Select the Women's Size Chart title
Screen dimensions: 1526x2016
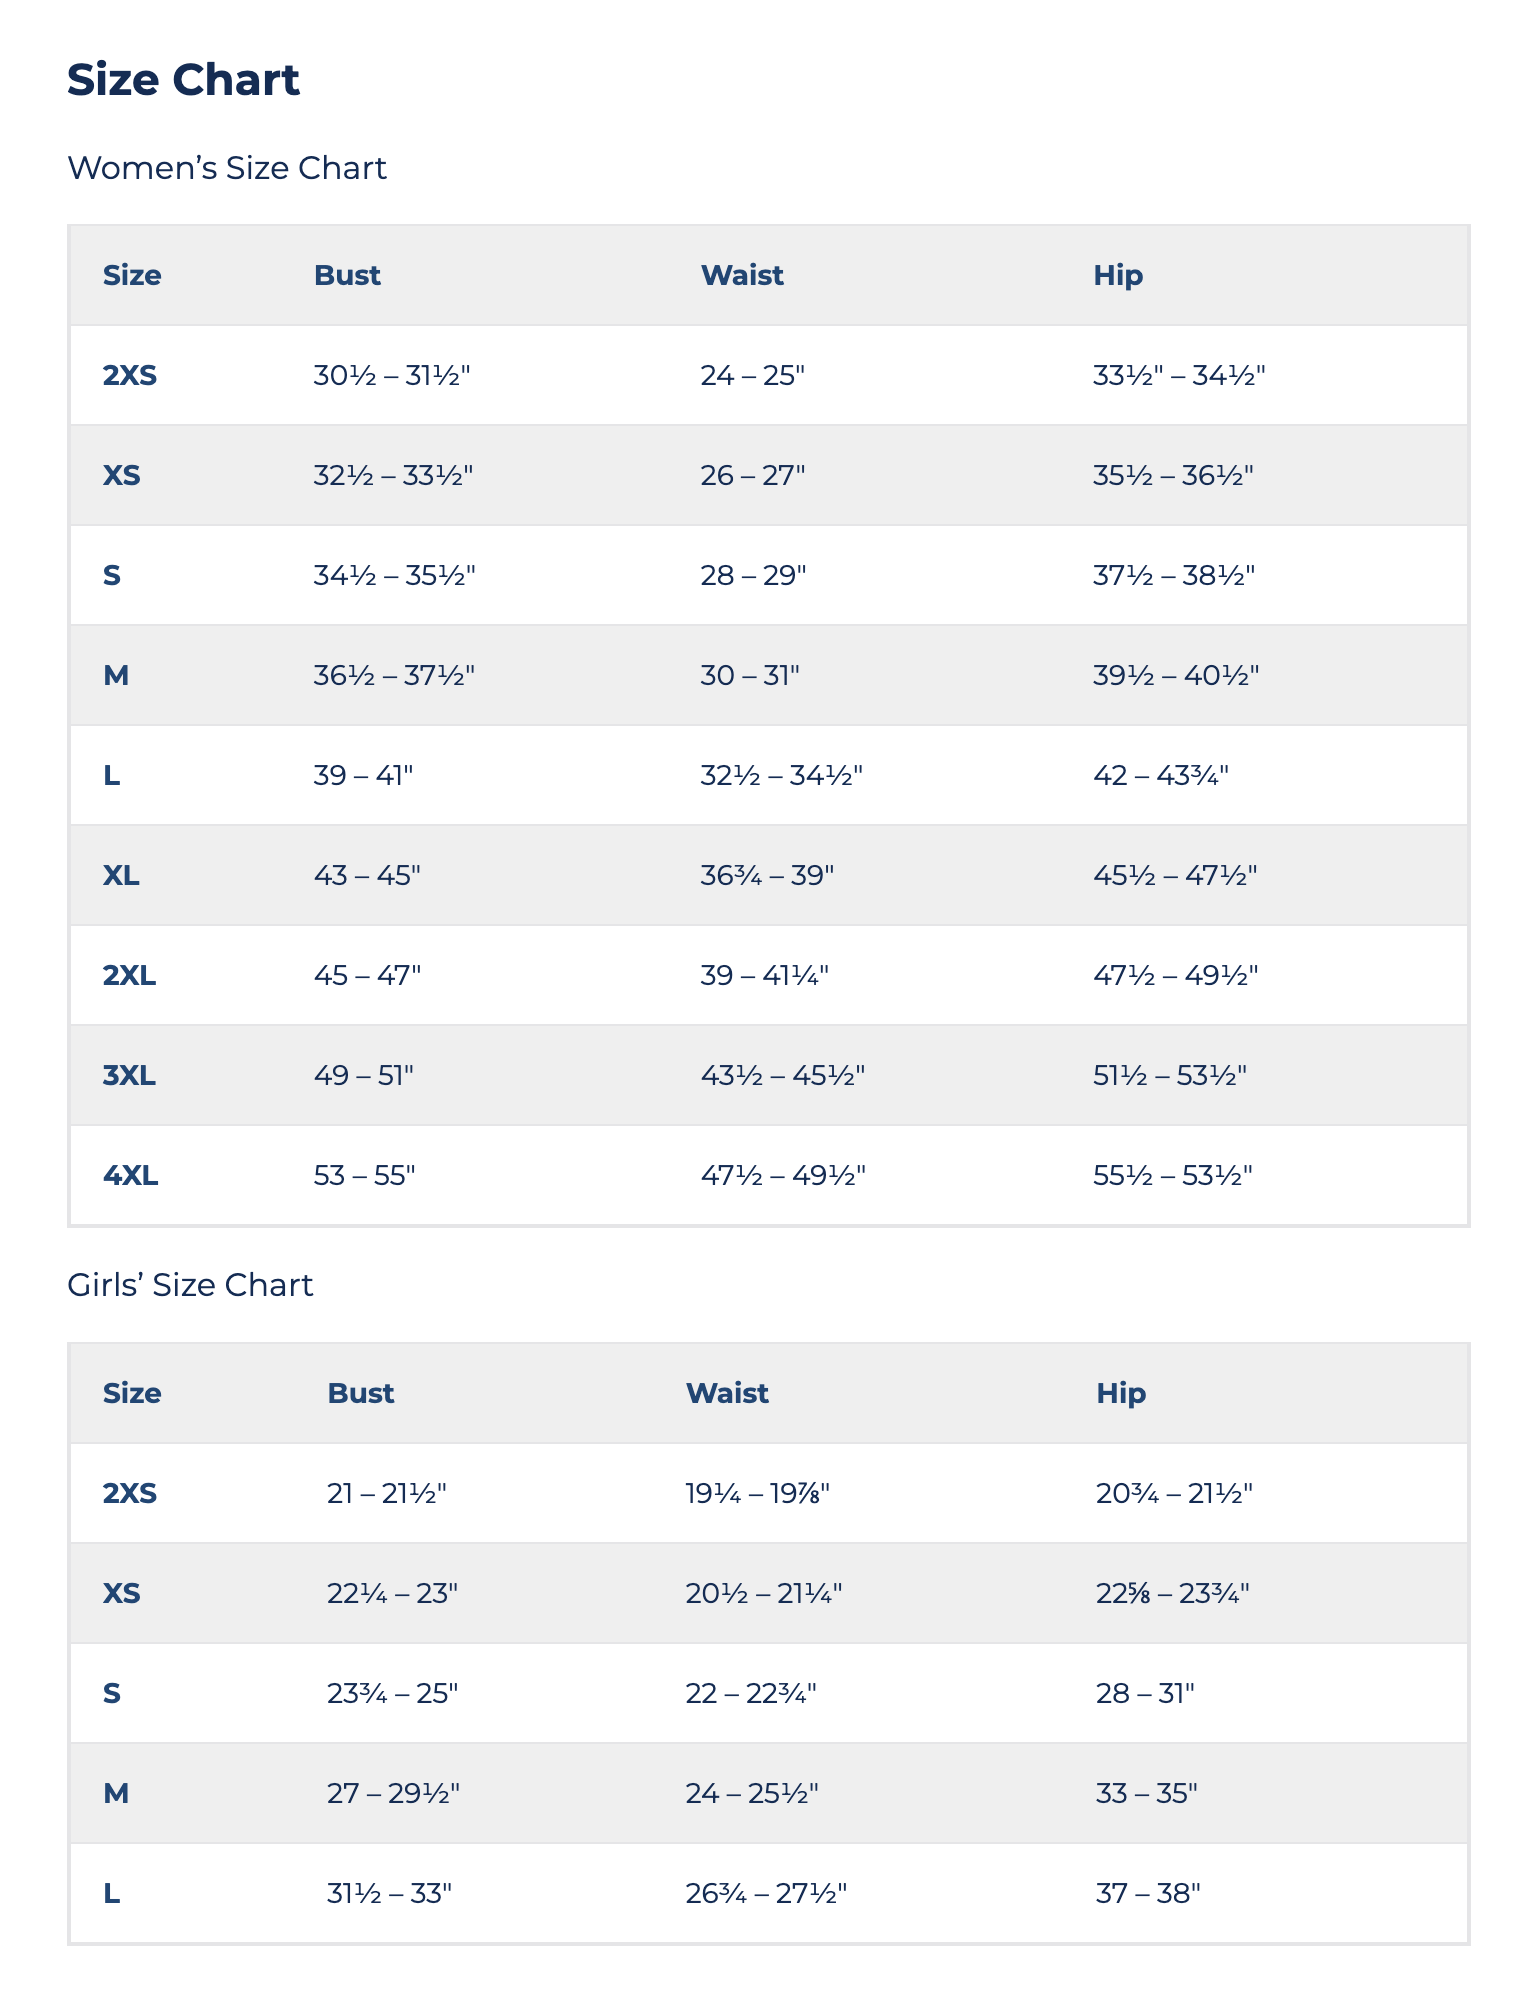[x=226, y=168]
